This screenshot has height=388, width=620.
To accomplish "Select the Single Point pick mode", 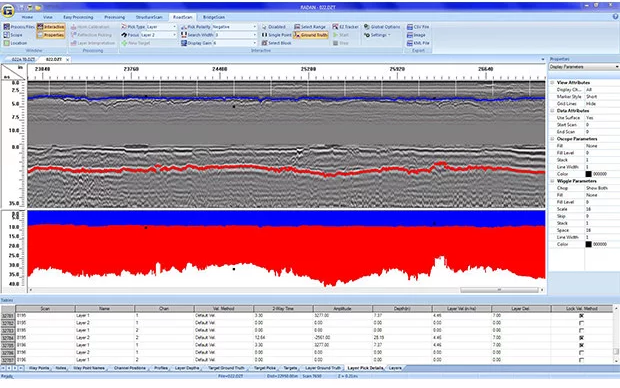I will tap(276, 35).
